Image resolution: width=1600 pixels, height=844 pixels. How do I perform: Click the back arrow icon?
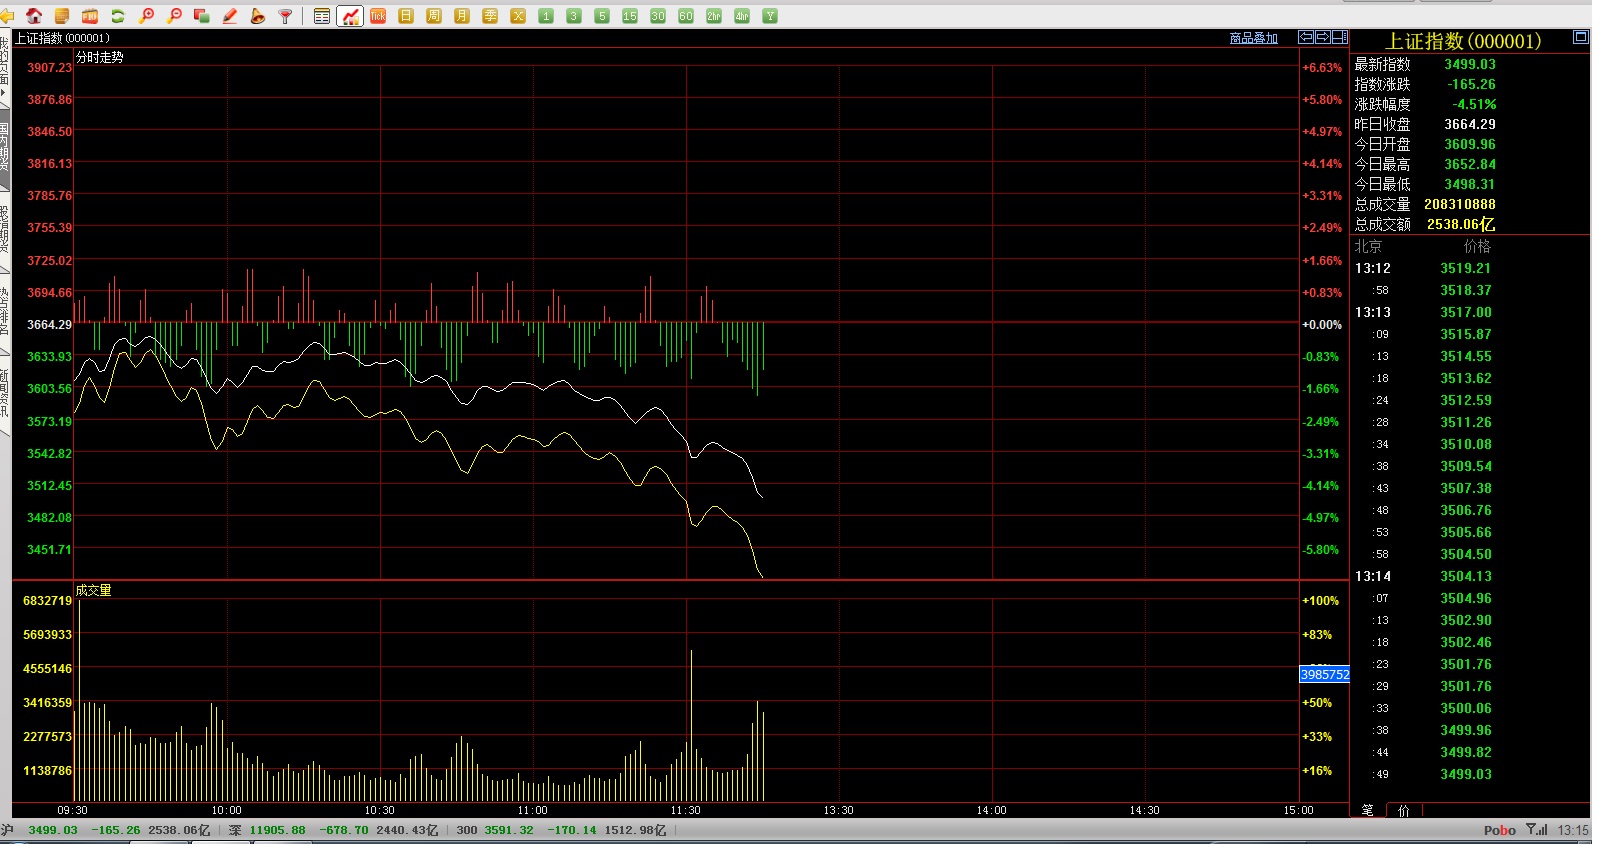[x=7, y=16]
